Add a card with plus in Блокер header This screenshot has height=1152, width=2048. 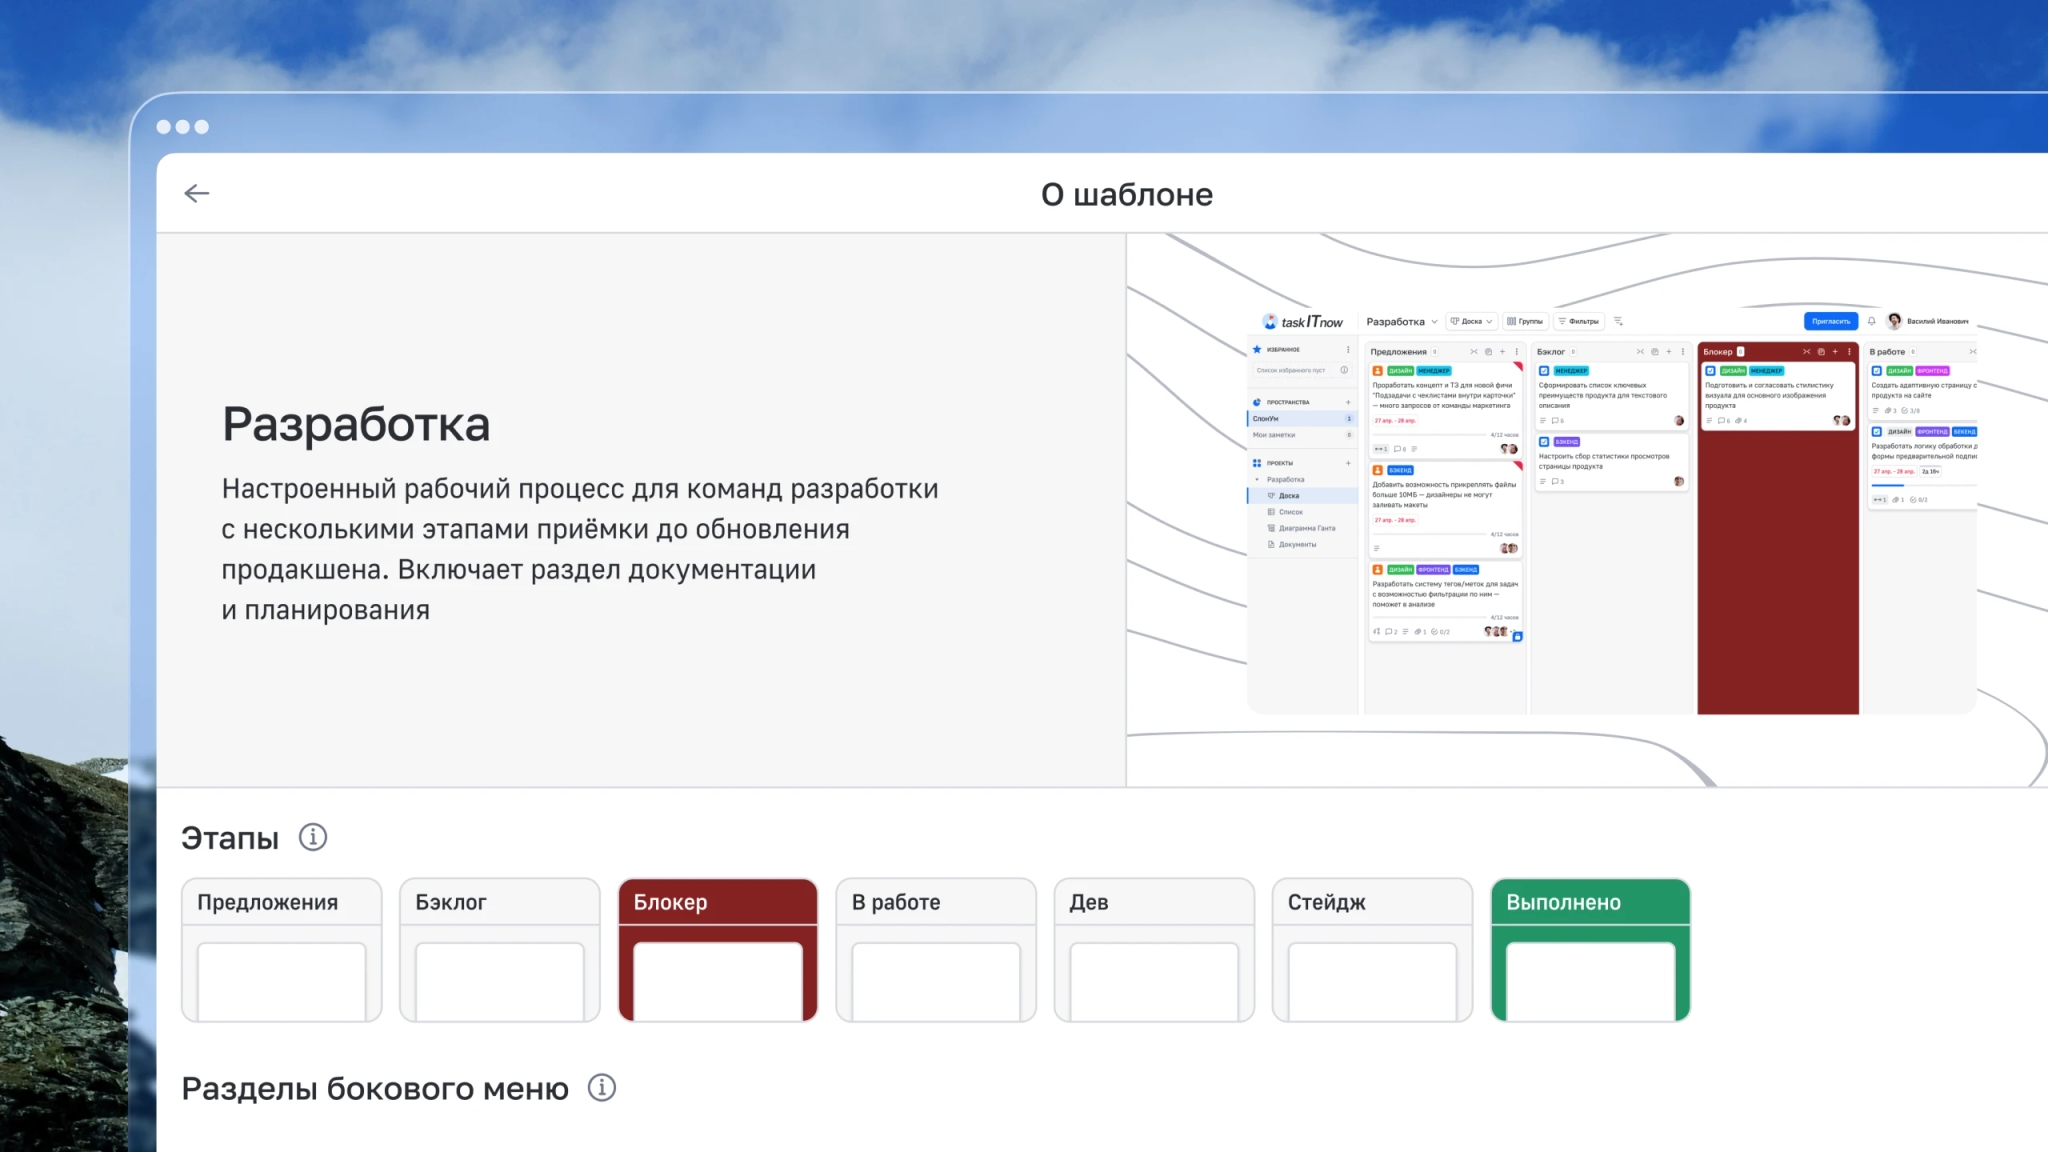pos(1835,352)
